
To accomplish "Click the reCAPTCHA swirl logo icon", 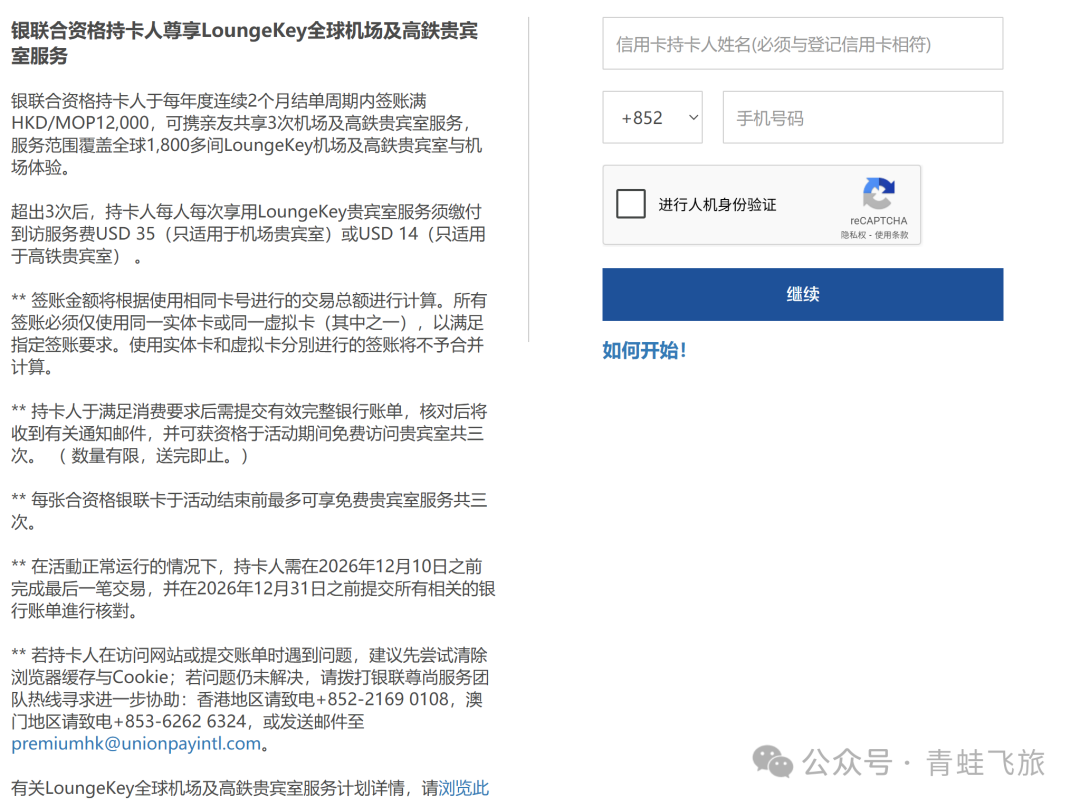I will [x=878, y=193].
